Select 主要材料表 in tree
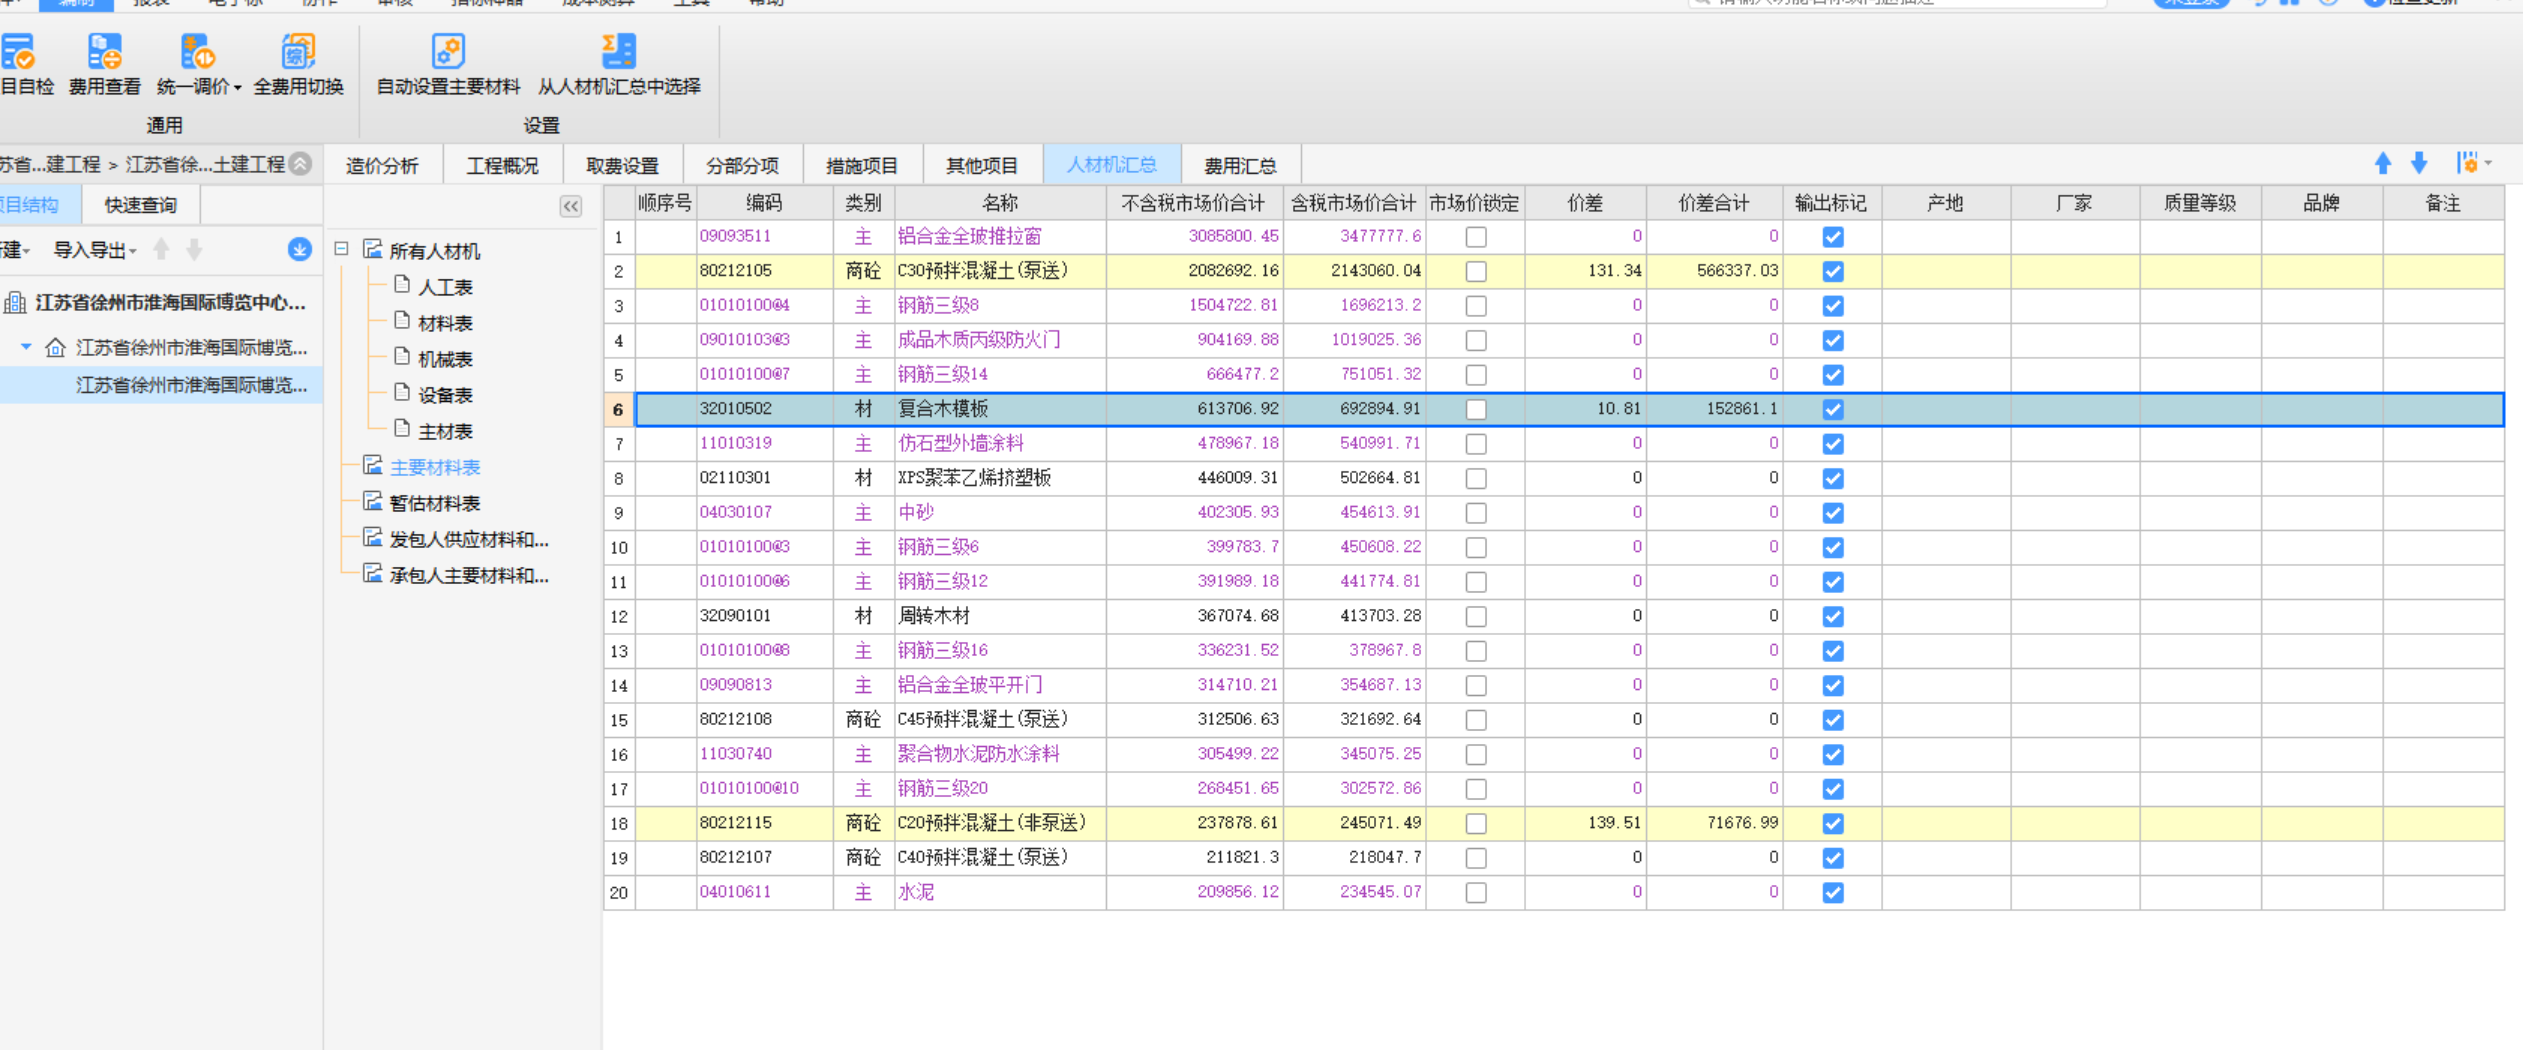This screenshot has height=1050, width=2523. coord(435,467)
